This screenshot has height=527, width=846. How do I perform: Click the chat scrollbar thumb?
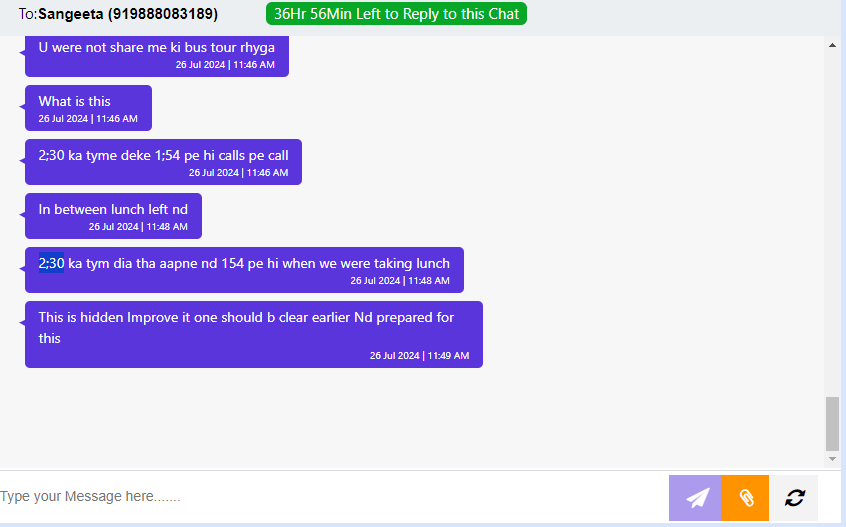click(832, 423)
